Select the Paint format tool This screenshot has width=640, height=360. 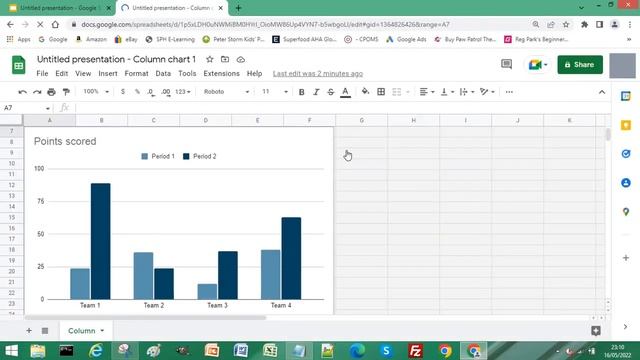[66, 92]
